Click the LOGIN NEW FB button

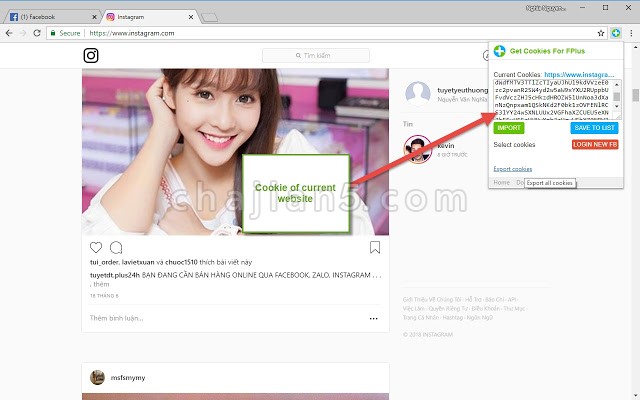coord(595,144)
